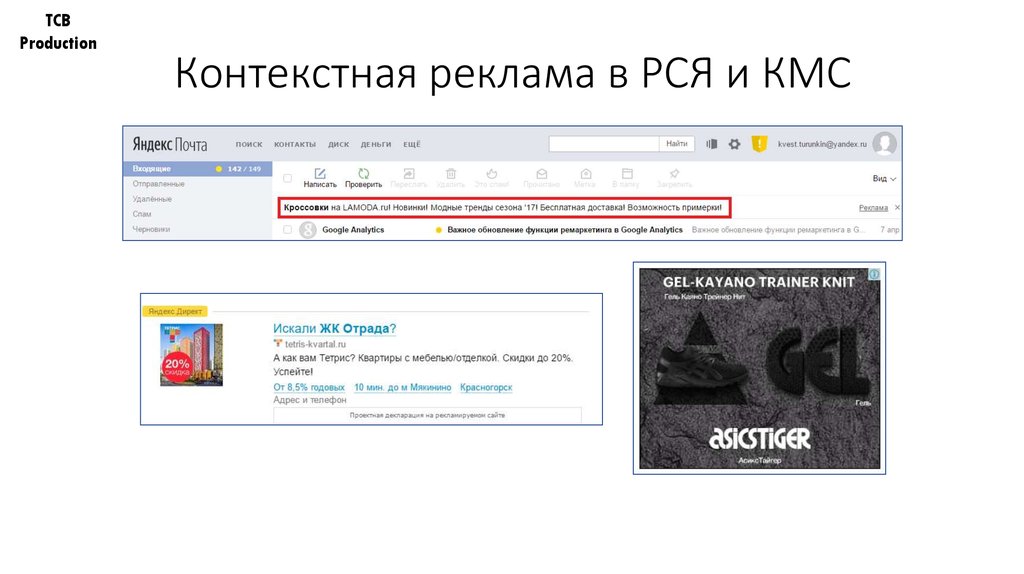Expand the Вид view dropdown

tap(884, 179)
